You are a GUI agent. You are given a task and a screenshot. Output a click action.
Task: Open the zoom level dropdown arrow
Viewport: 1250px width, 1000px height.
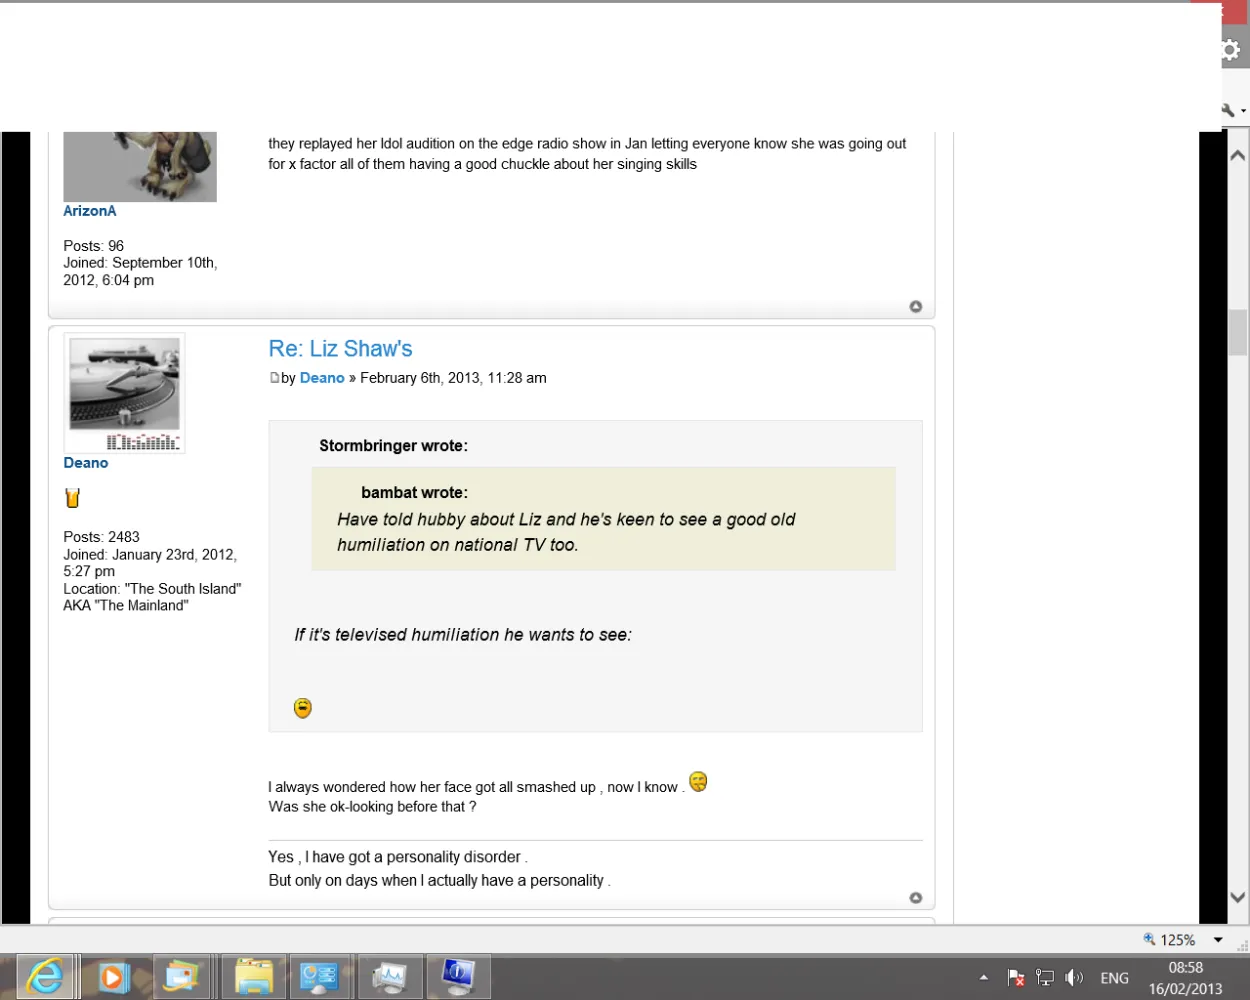[x=1218, y=940]
